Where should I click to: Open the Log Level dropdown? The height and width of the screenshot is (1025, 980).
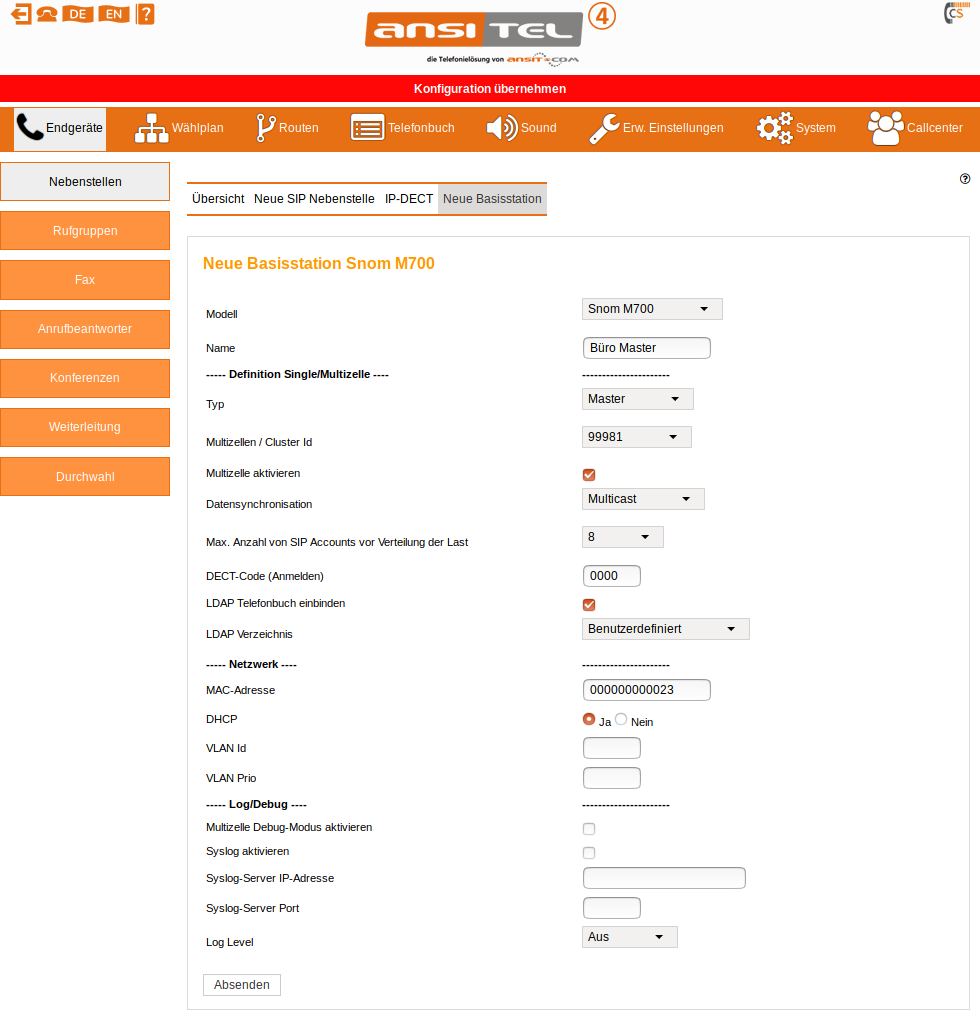[629, 937]
